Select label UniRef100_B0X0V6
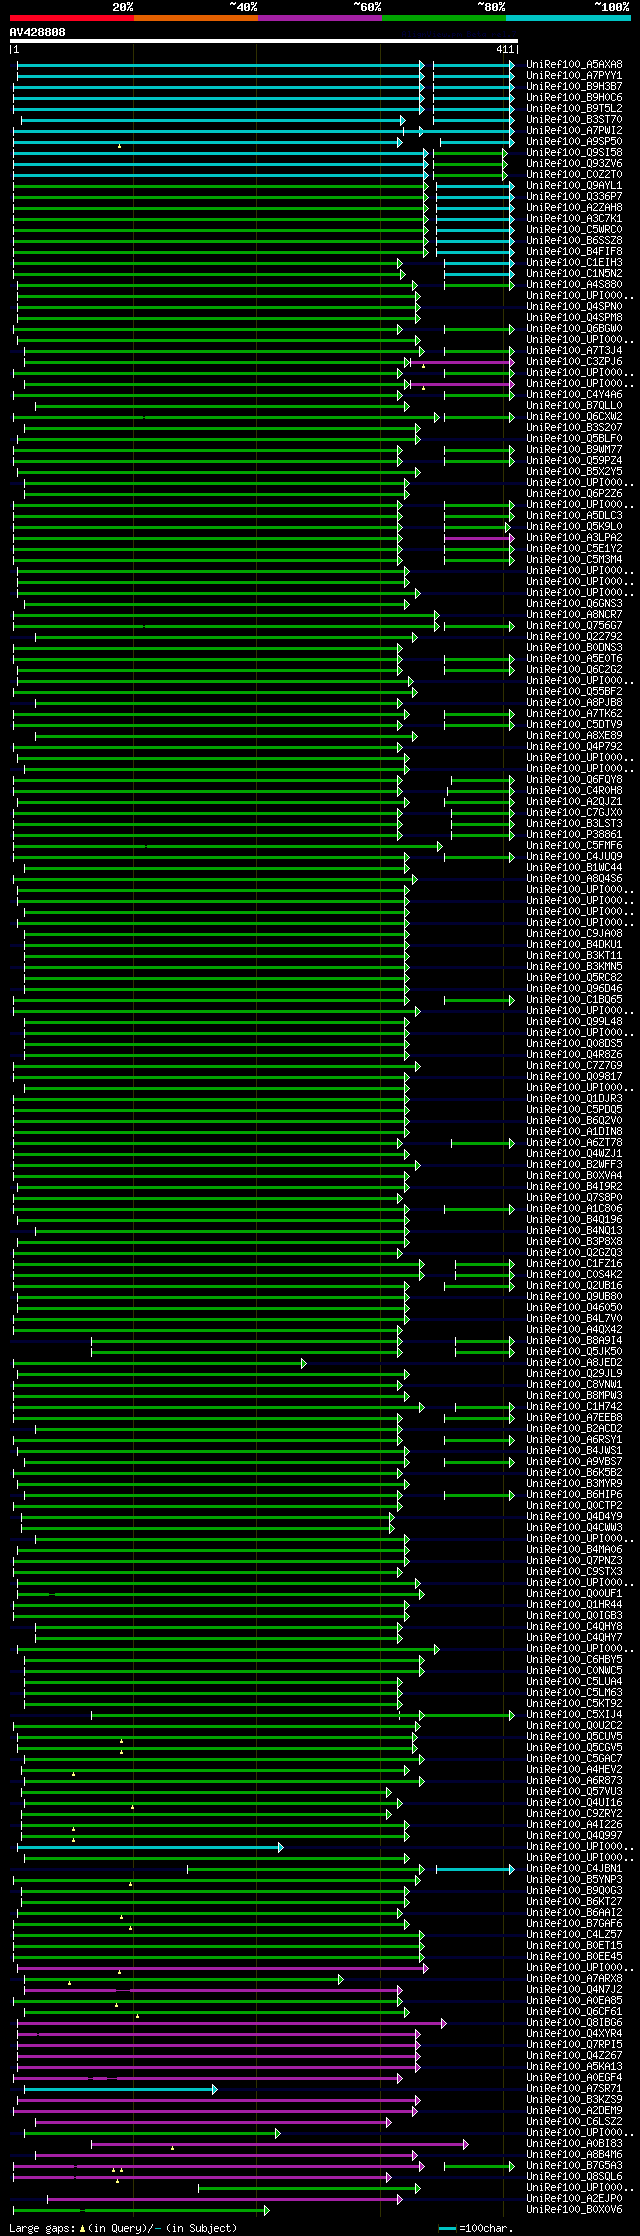 tap(574, 2209)
